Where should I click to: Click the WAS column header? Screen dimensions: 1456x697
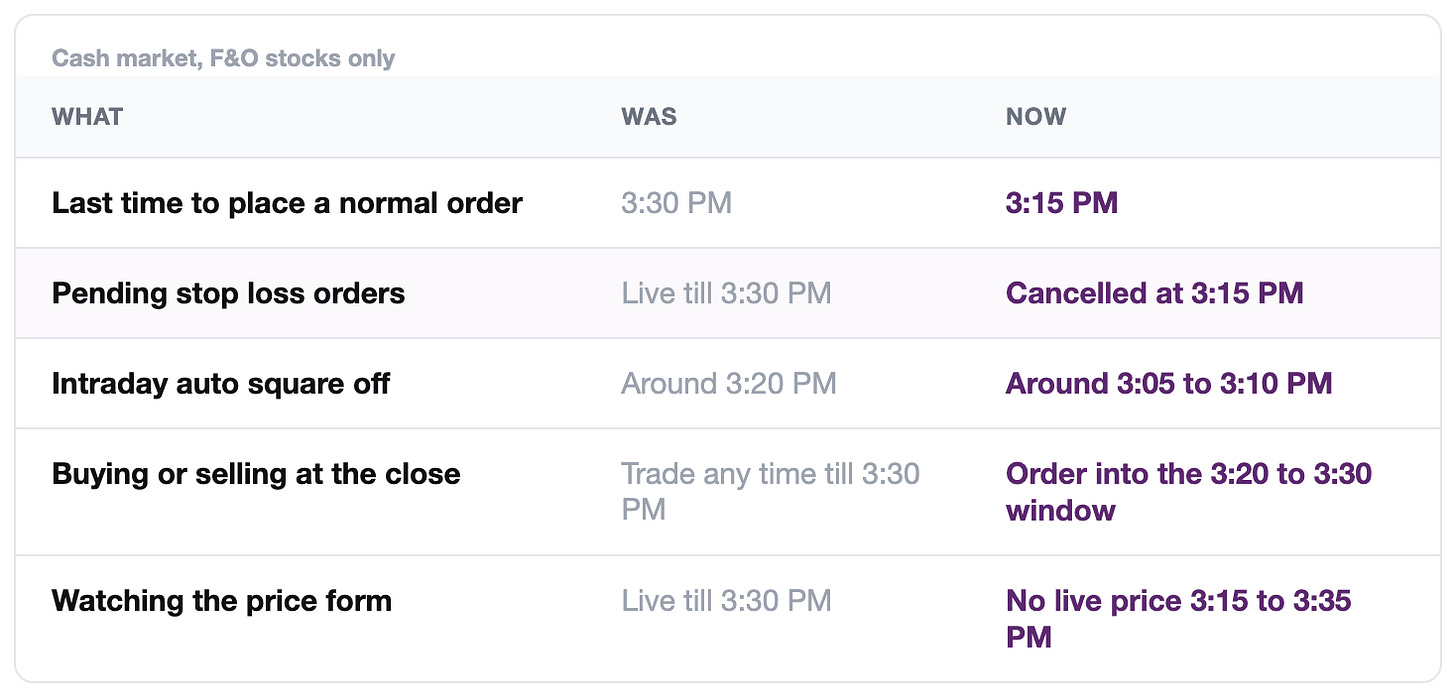coord(649,117)
